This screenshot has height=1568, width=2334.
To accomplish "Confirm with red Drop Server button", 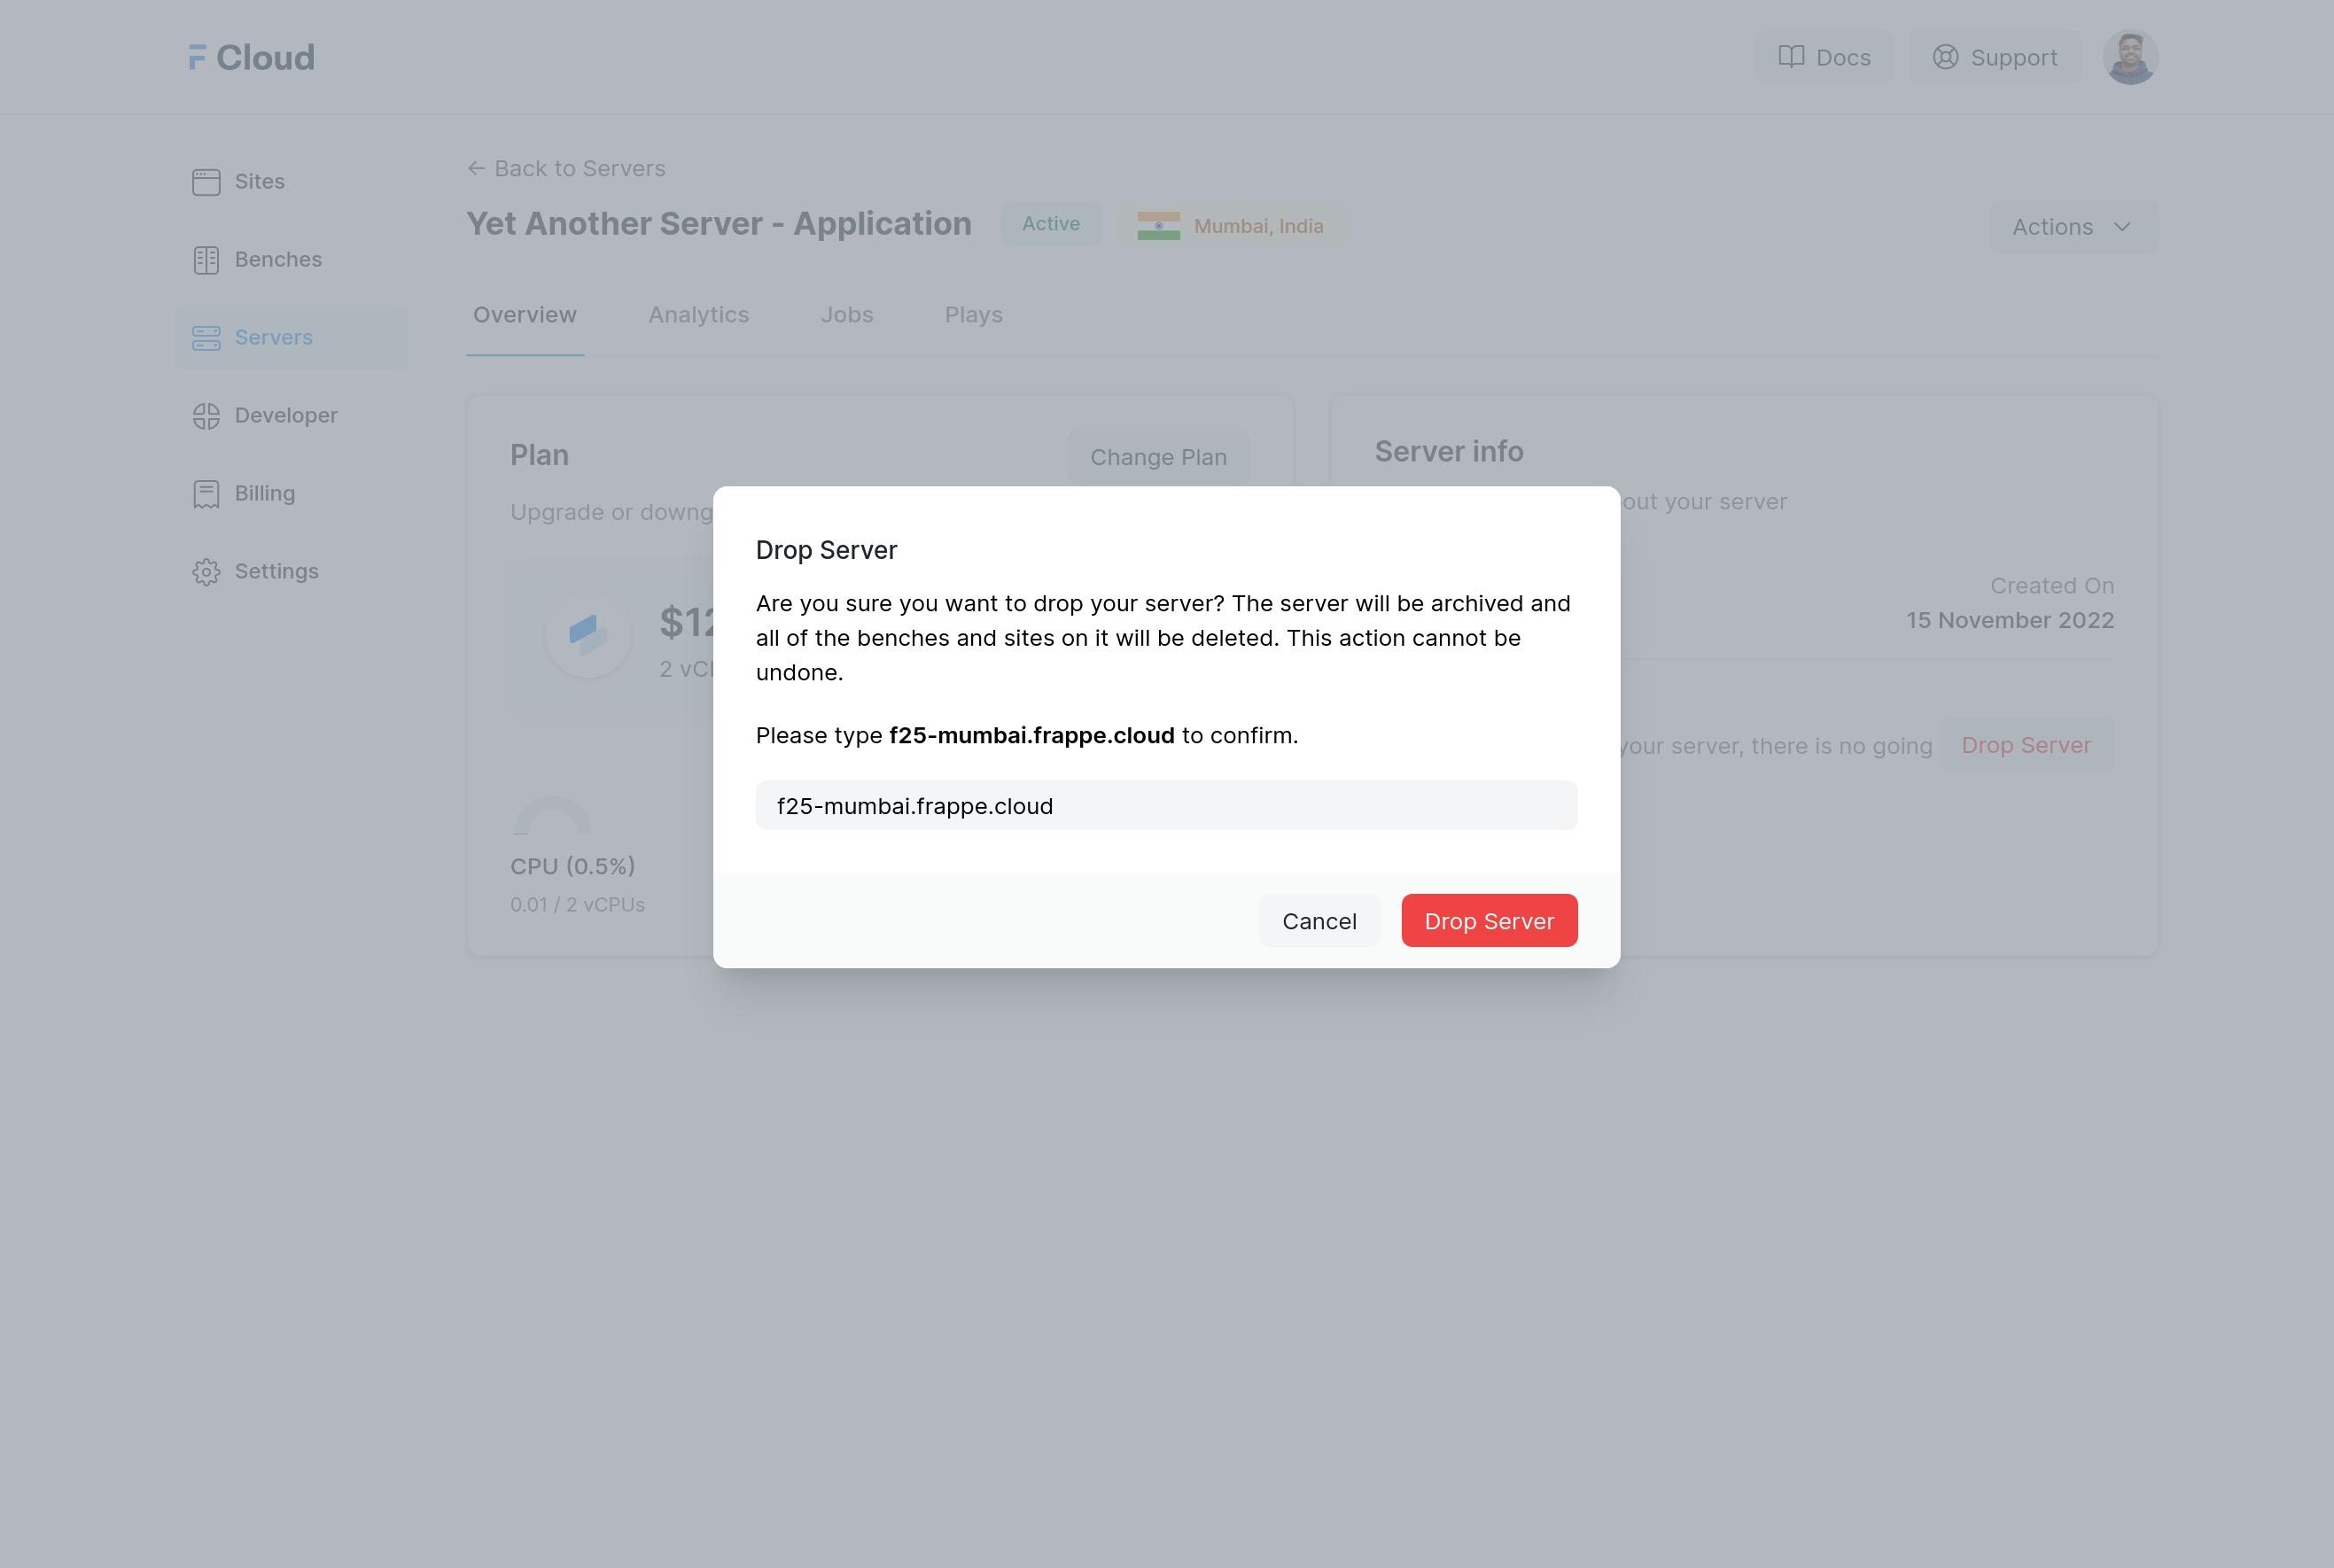I will [x=1489, y=921].
